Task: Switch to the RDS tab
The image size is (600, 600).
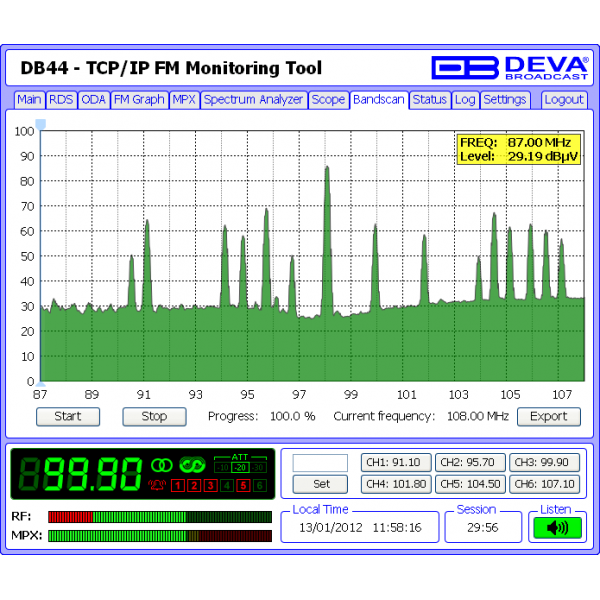Action: (x=61, y=100)
